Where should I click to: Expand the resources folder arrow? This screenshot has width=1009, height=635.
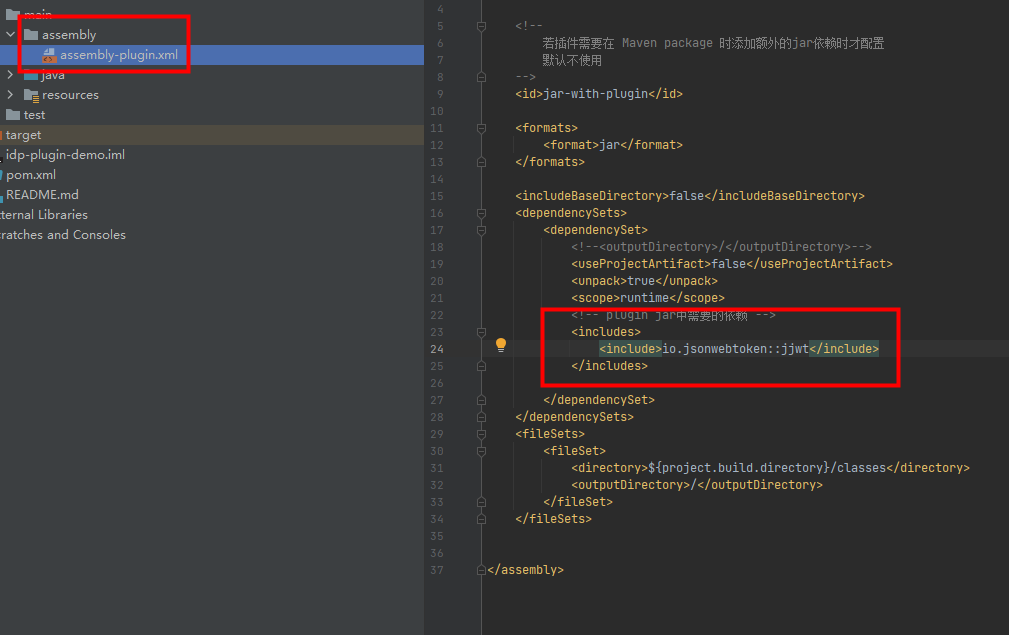(11, 95)
